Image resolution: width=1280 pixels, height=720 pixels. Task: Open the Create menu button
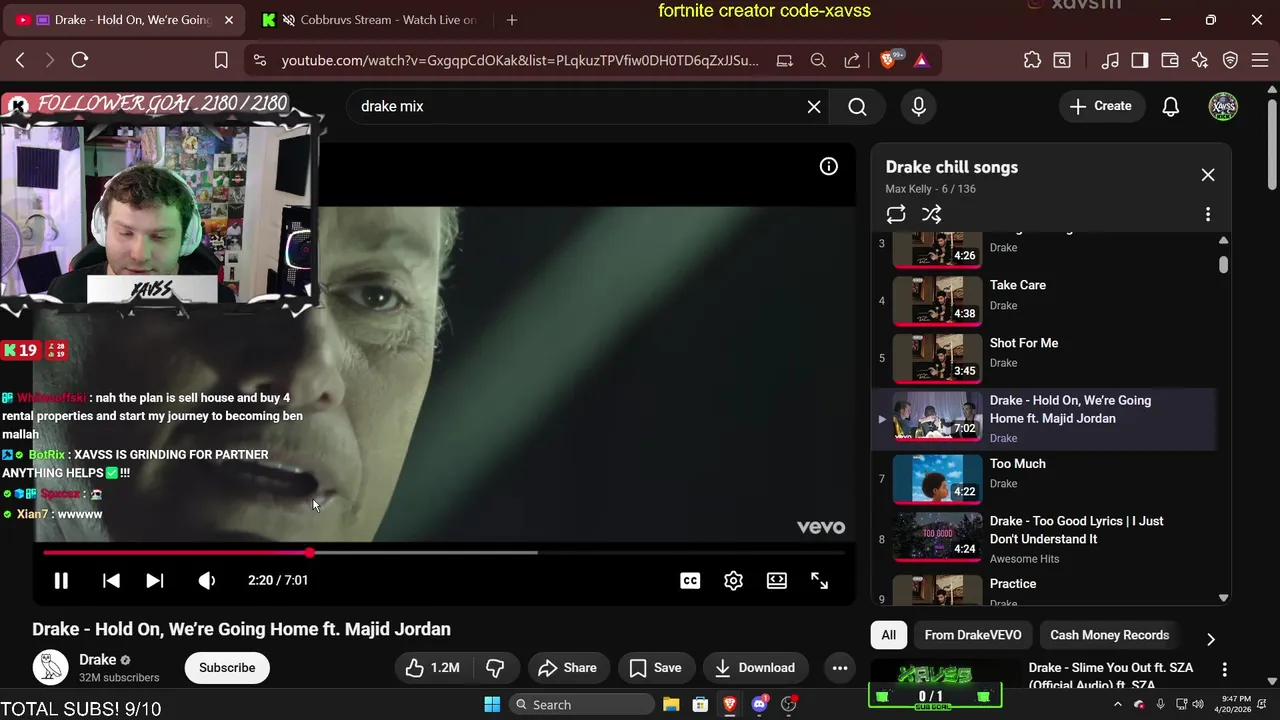pyautogui.click(x=1100, y=106)
